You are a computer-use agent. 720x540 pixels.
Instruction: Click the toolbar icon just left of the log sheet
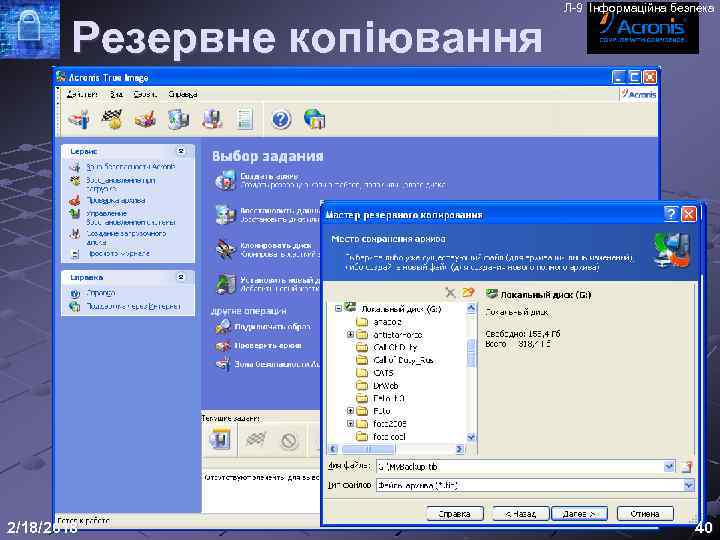click(x=212, y=119)
